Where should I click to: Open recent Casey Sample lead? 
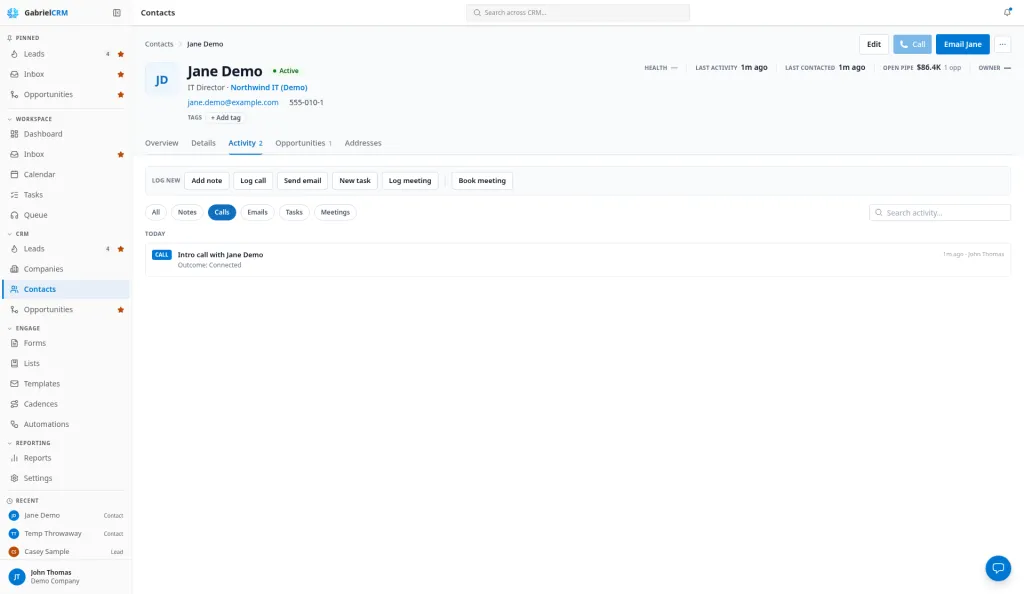coord(66,552)
